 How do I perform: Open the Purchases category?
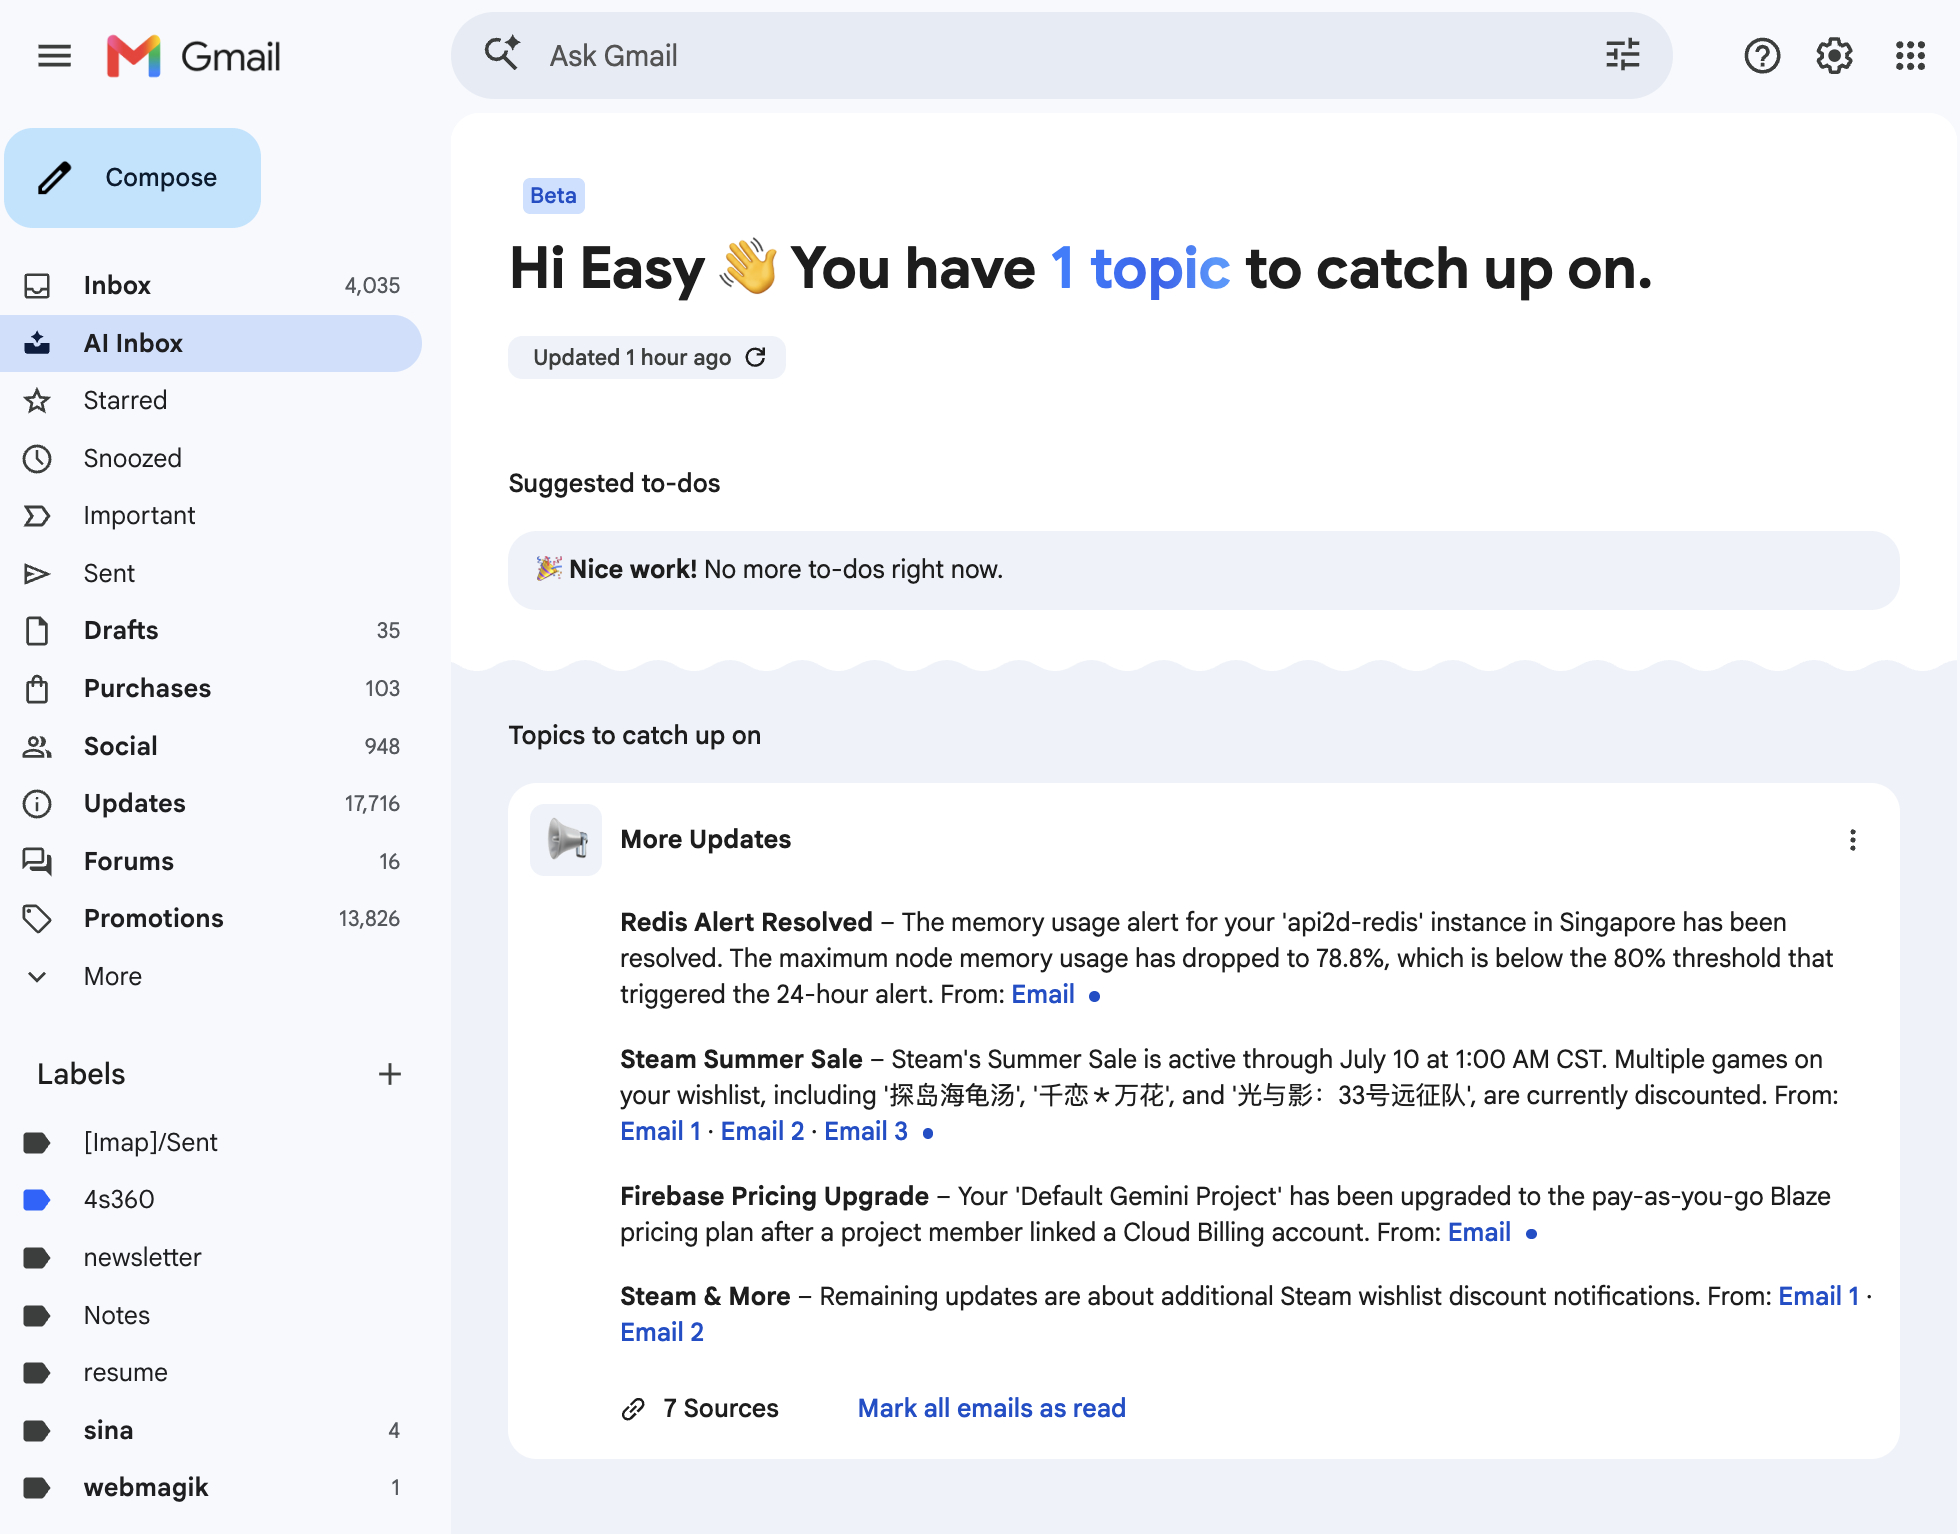[x=210, y=688]
